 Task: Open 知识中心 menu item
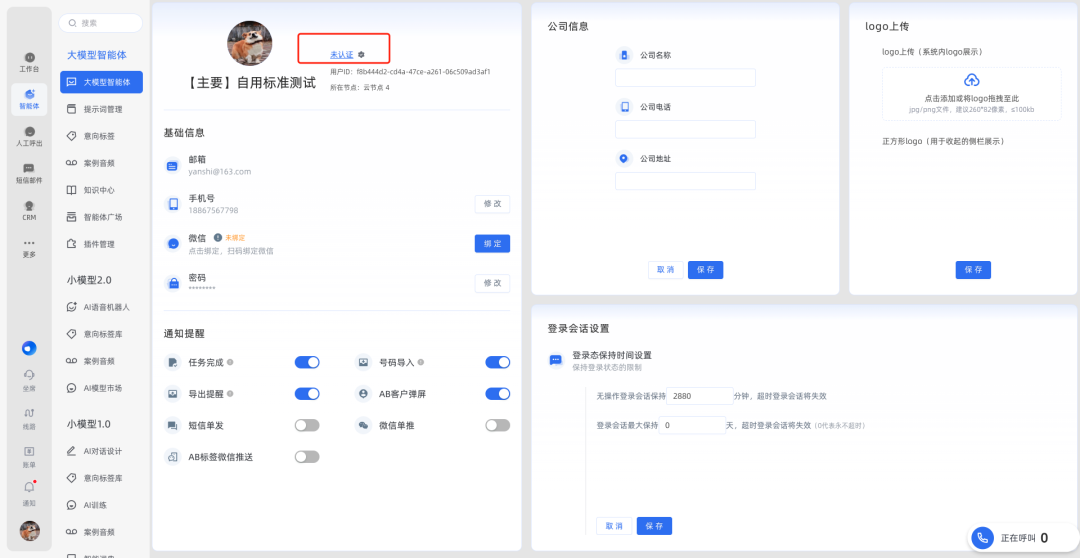pos(98,190)
